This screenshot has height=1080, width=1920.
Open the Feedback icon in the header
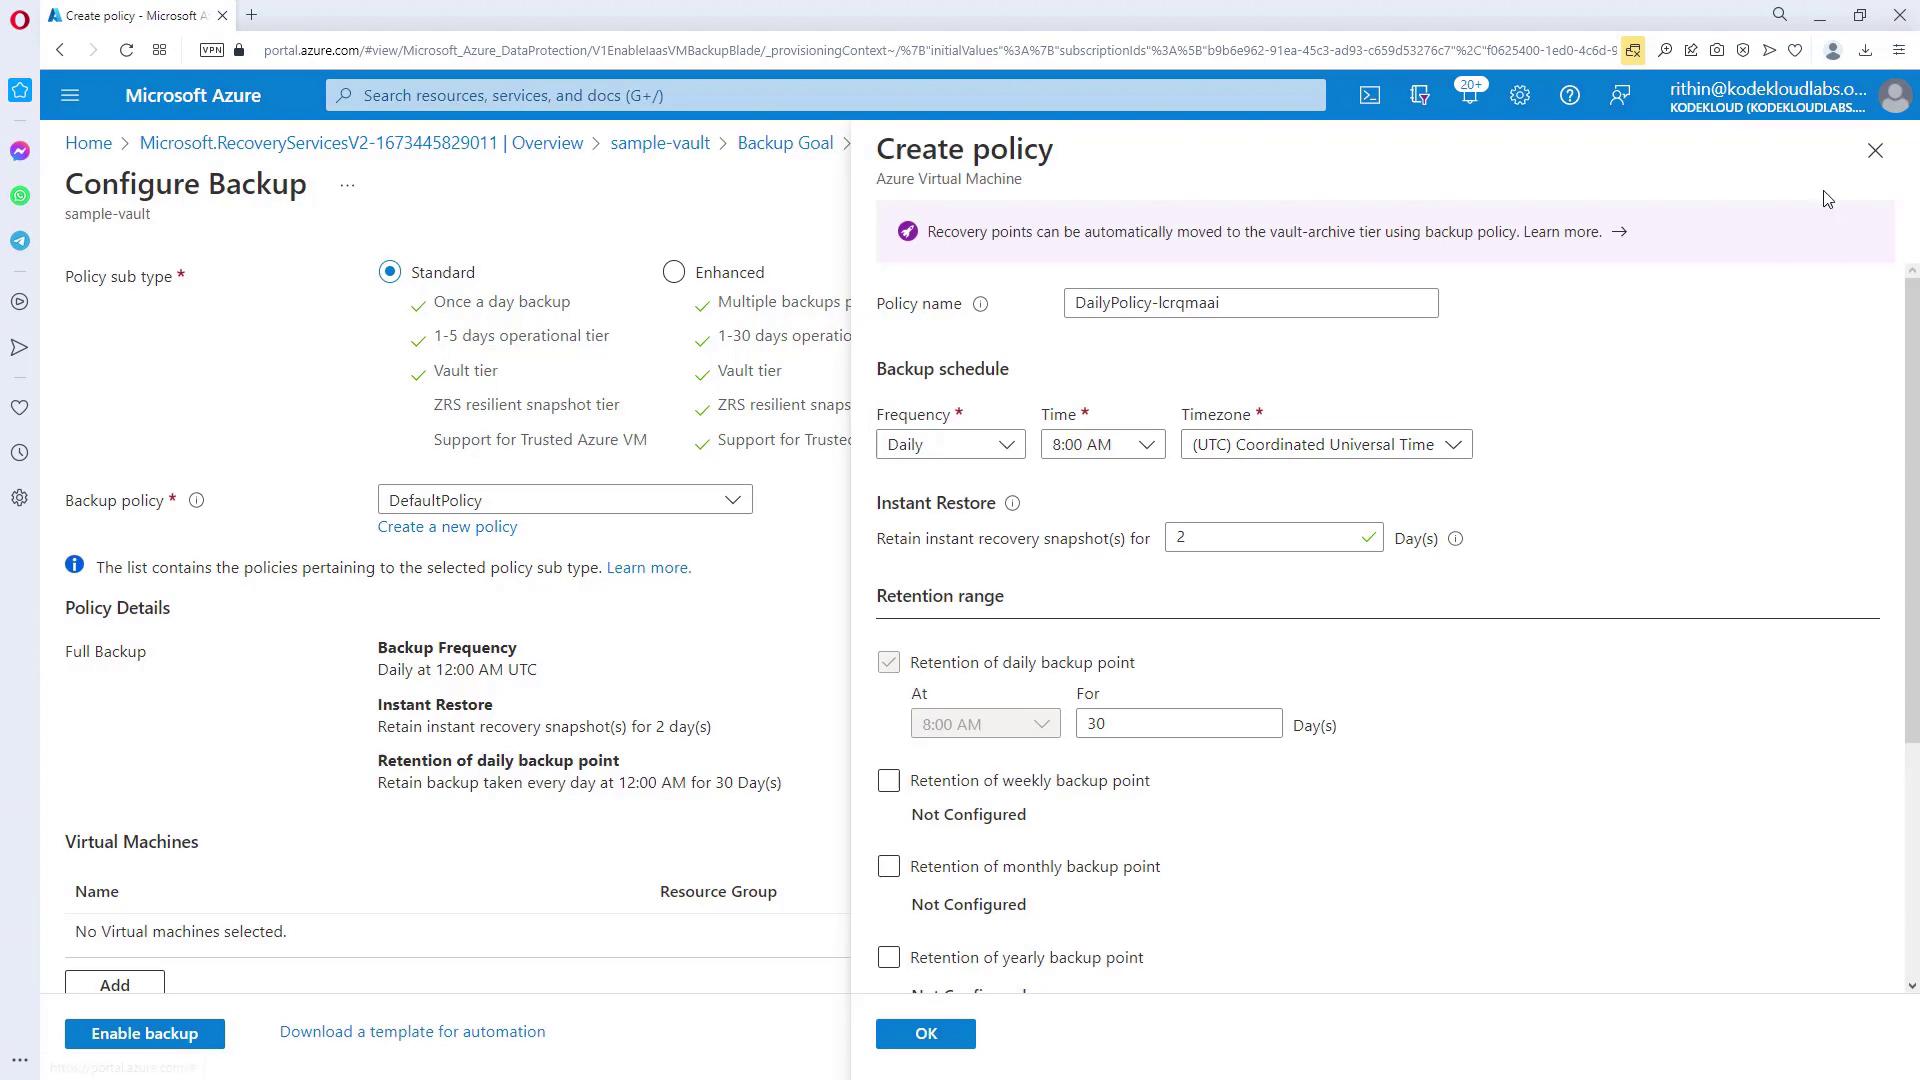pos(1619,95)
